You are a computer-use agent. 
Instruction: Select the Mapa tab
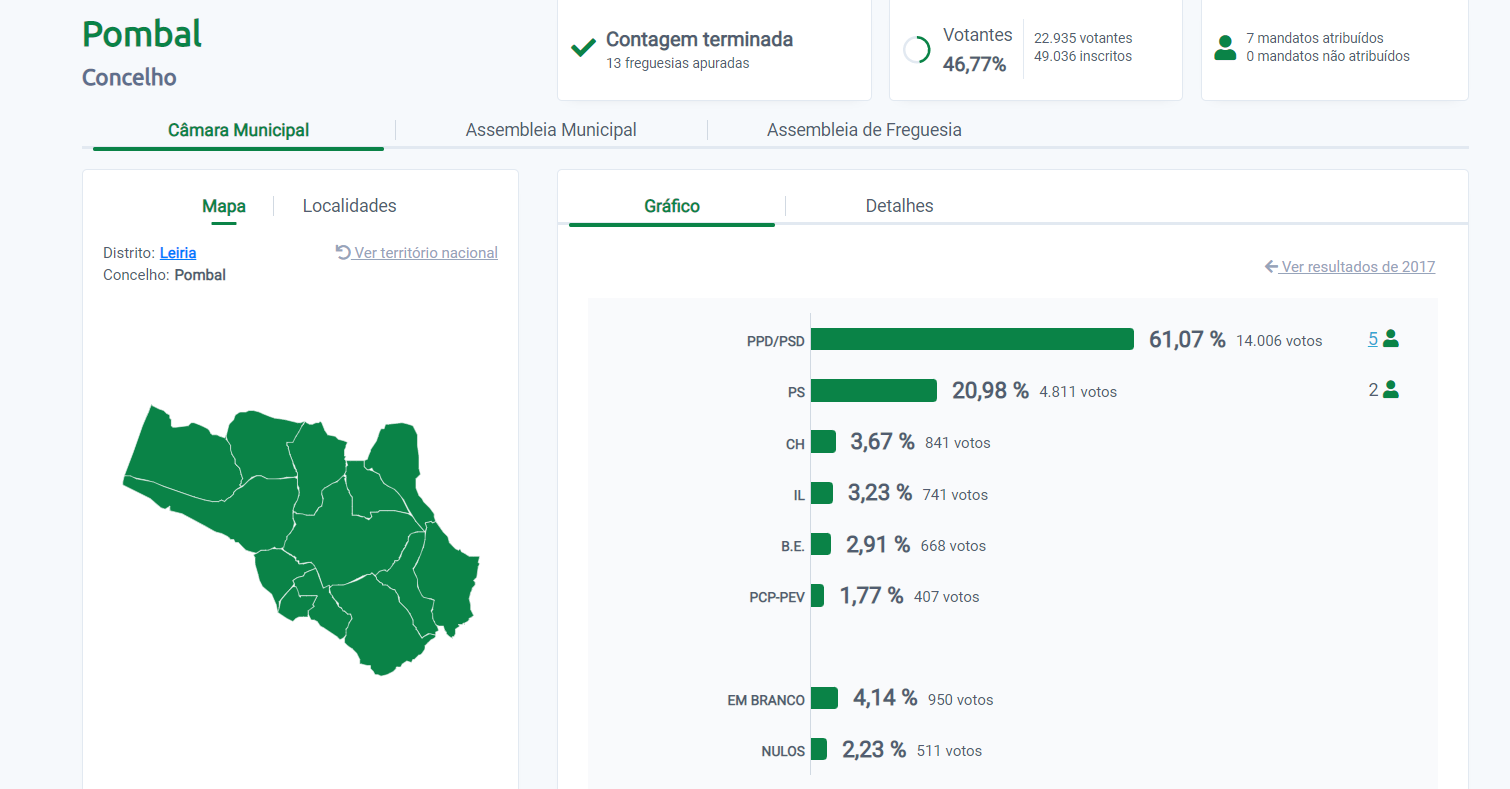click(224, 206)
